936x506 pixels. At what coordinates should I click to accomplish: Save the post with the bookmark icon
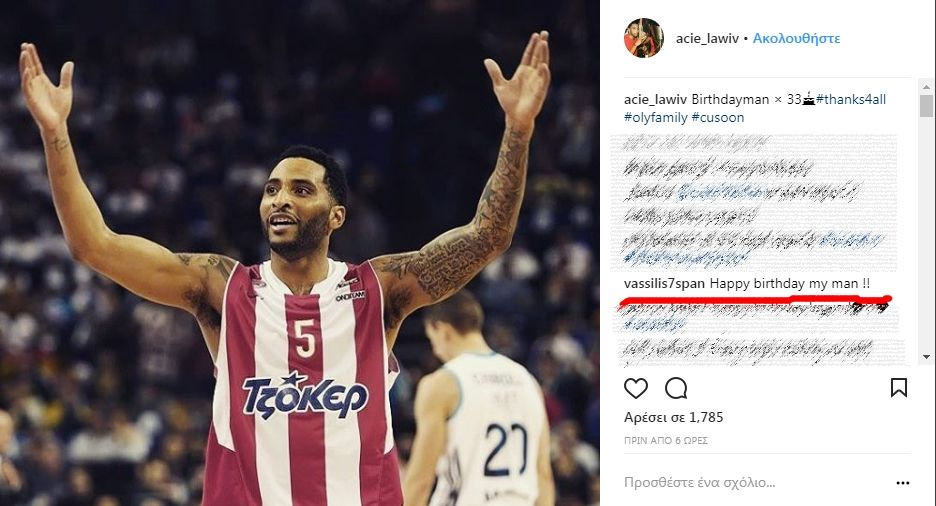(x=899, y=388)
